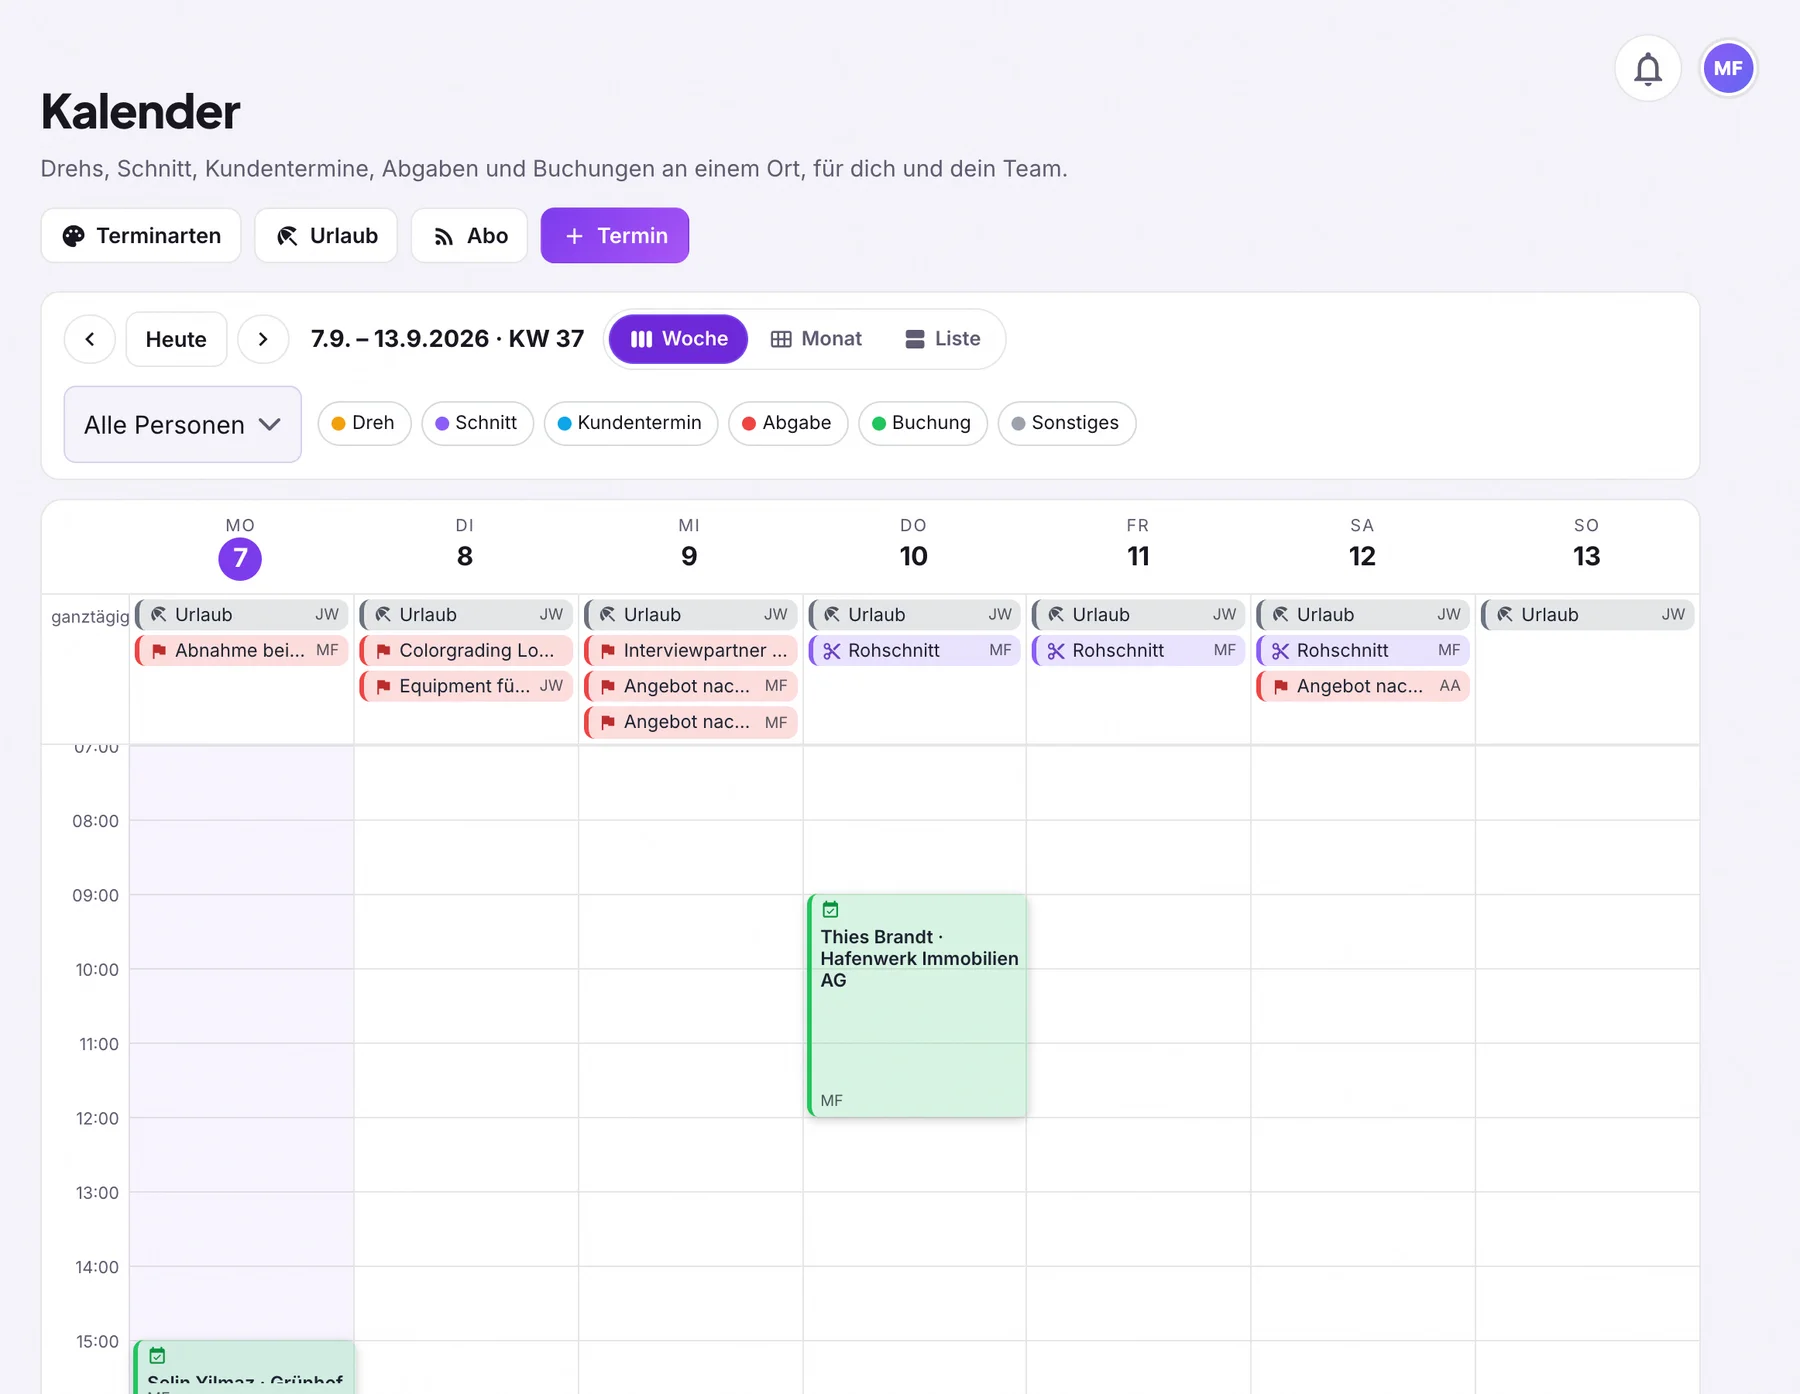Open Friday's Rohschnitt all-day event
1800x1394 pixels.
pyautogui.click(x=1139, y=651)
